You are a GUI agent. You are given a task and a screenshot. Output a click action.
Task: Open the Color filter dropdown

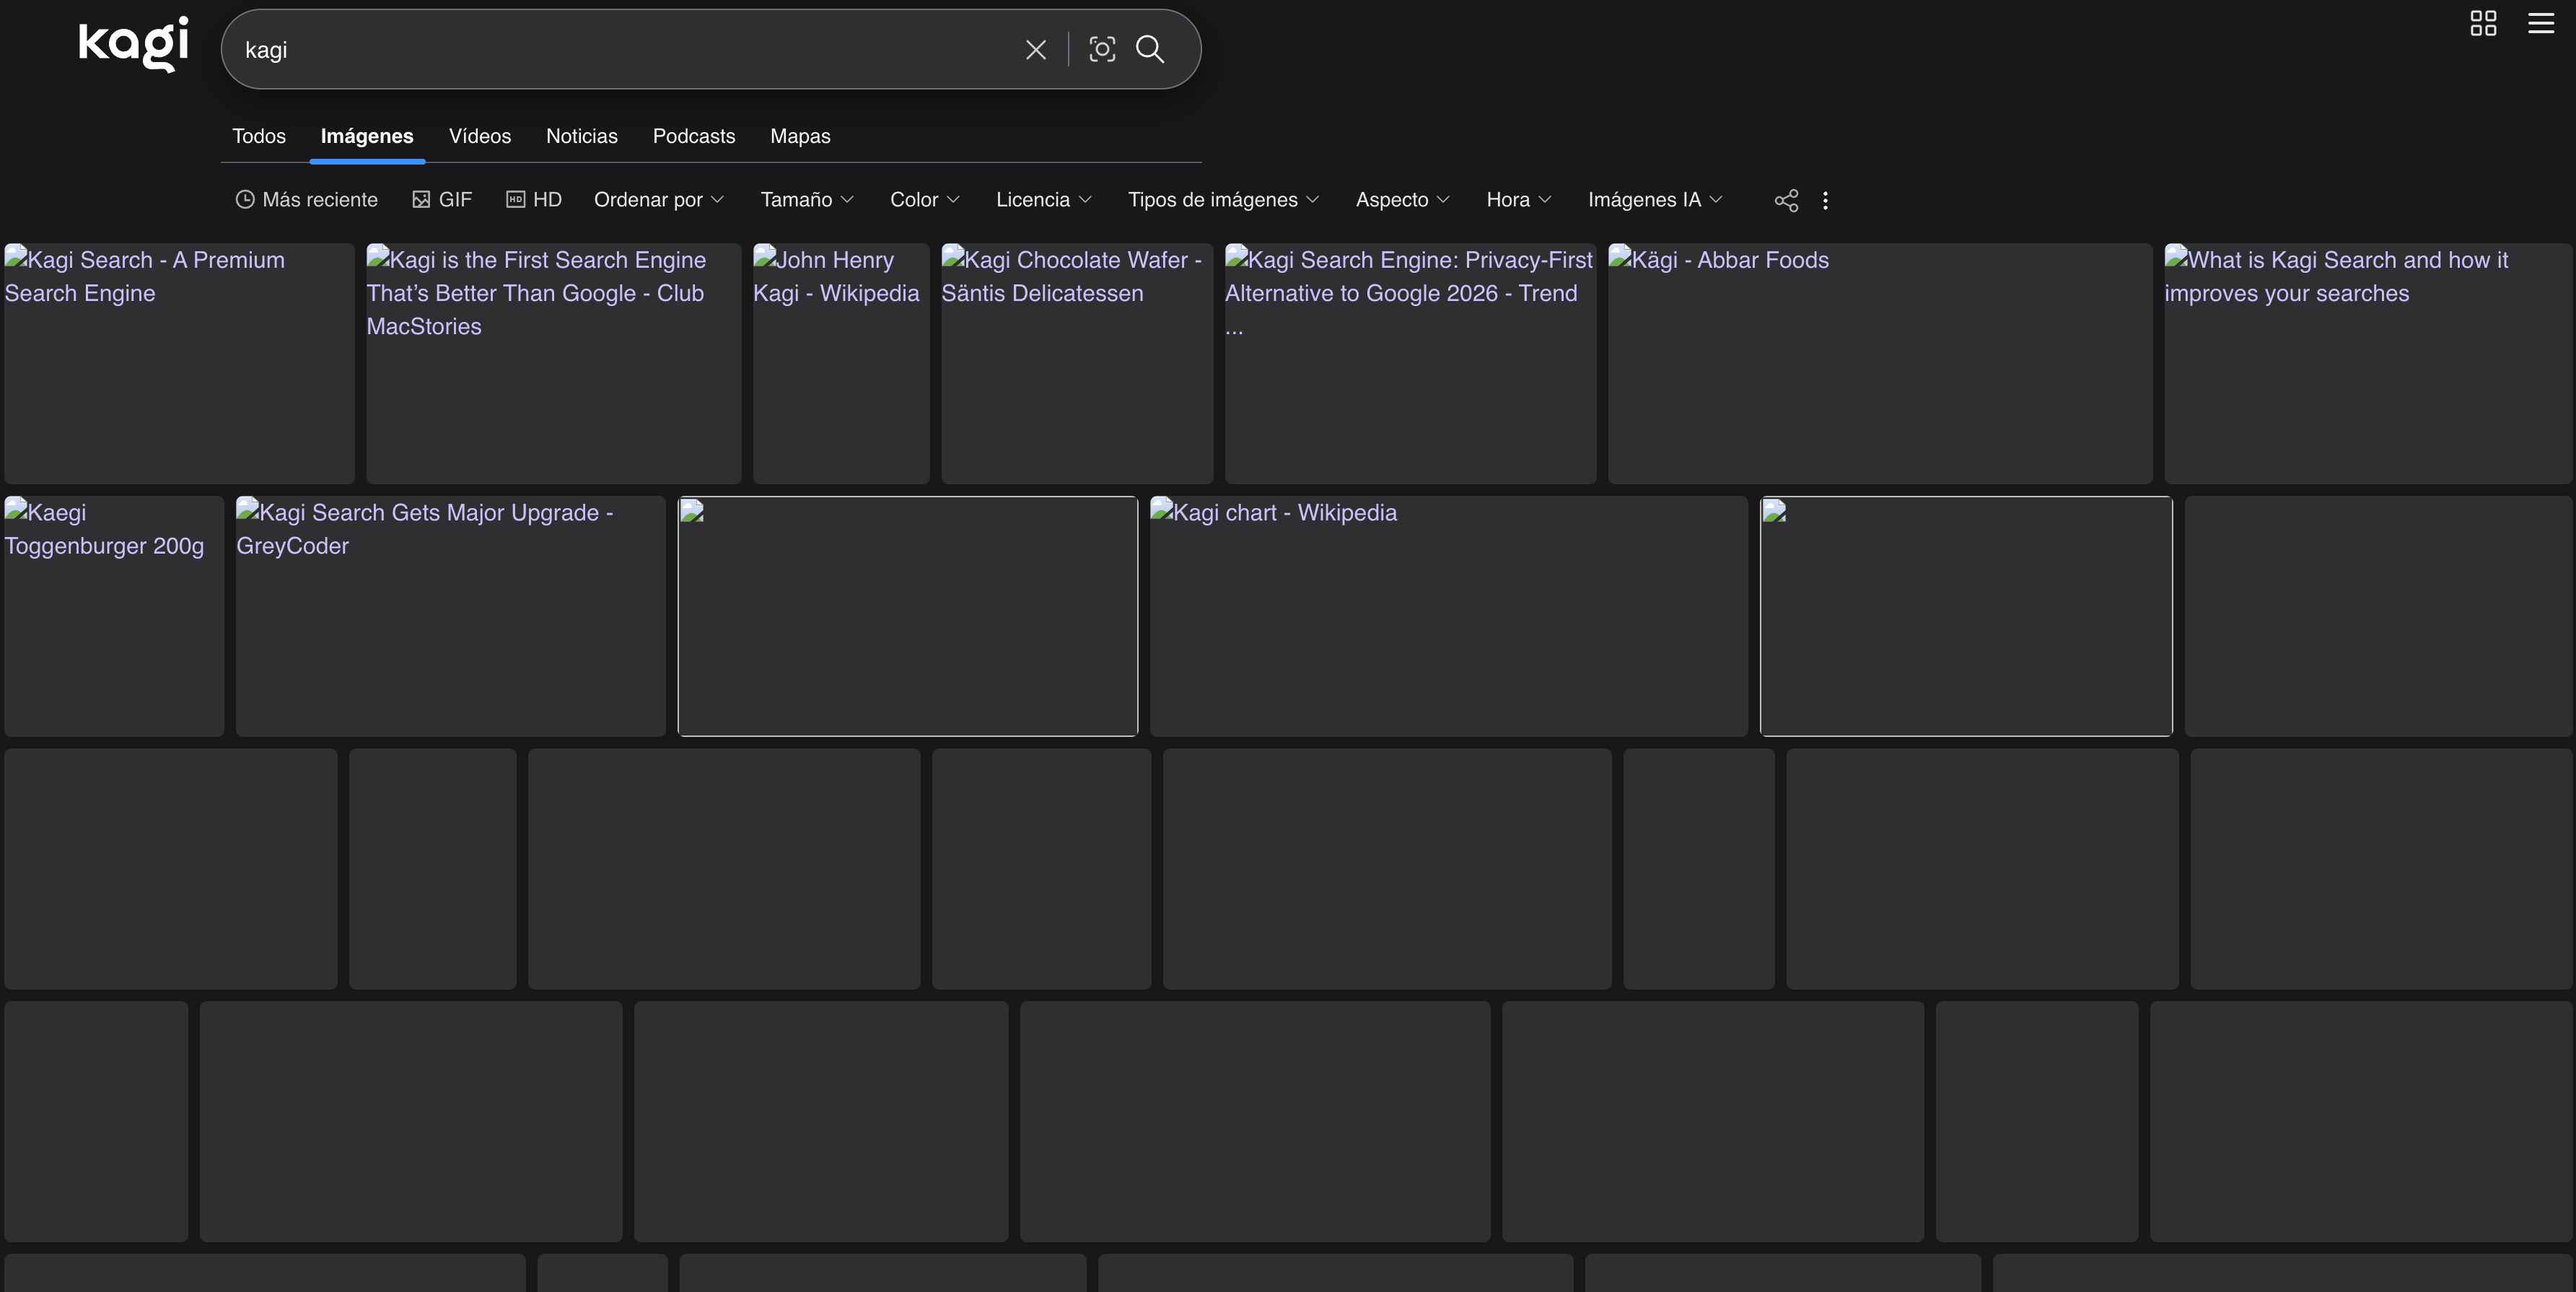[925, 200]
